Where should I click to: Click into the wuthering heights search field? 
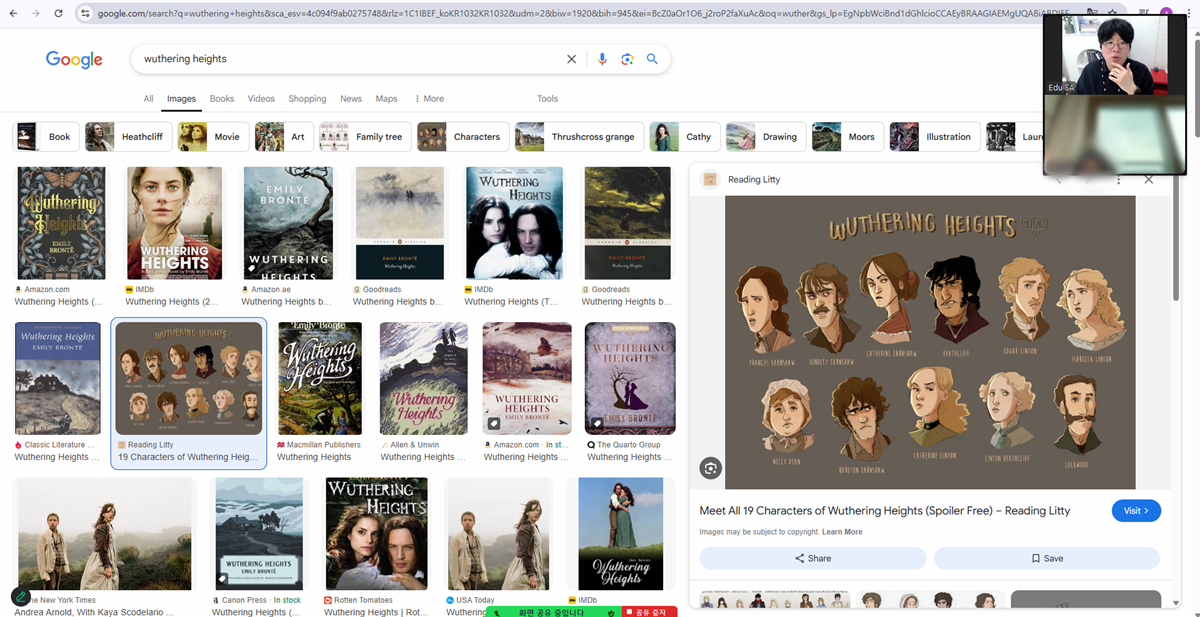coord(350,59)
